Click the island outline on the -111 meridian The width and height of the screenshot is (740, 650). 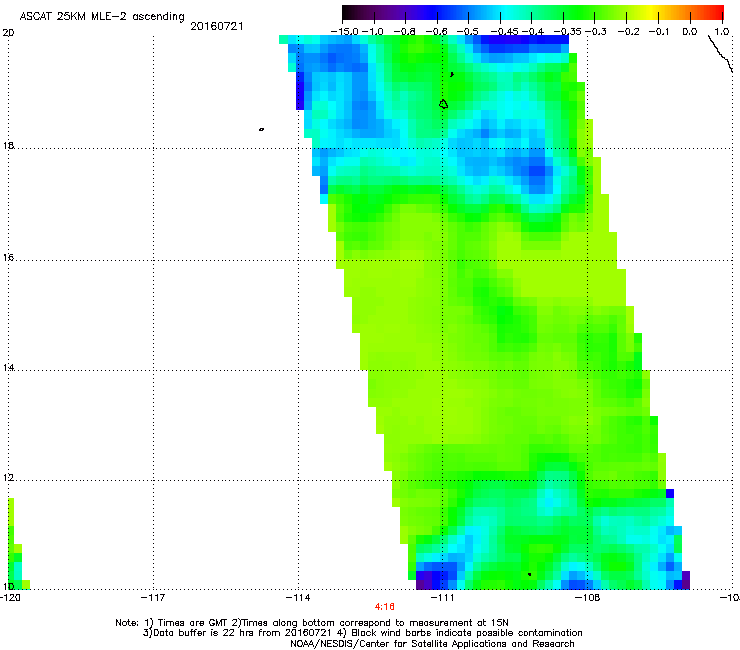(x=443, y=104)
